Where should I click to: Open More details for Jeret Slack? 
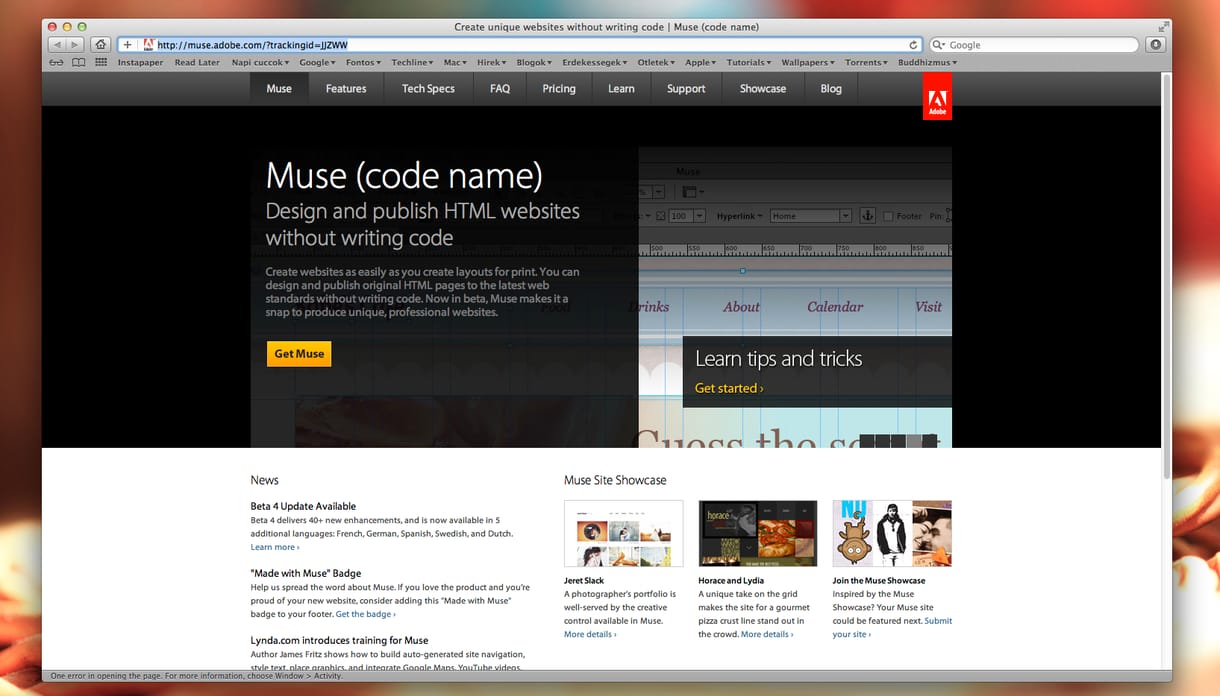tap(590, 634)
